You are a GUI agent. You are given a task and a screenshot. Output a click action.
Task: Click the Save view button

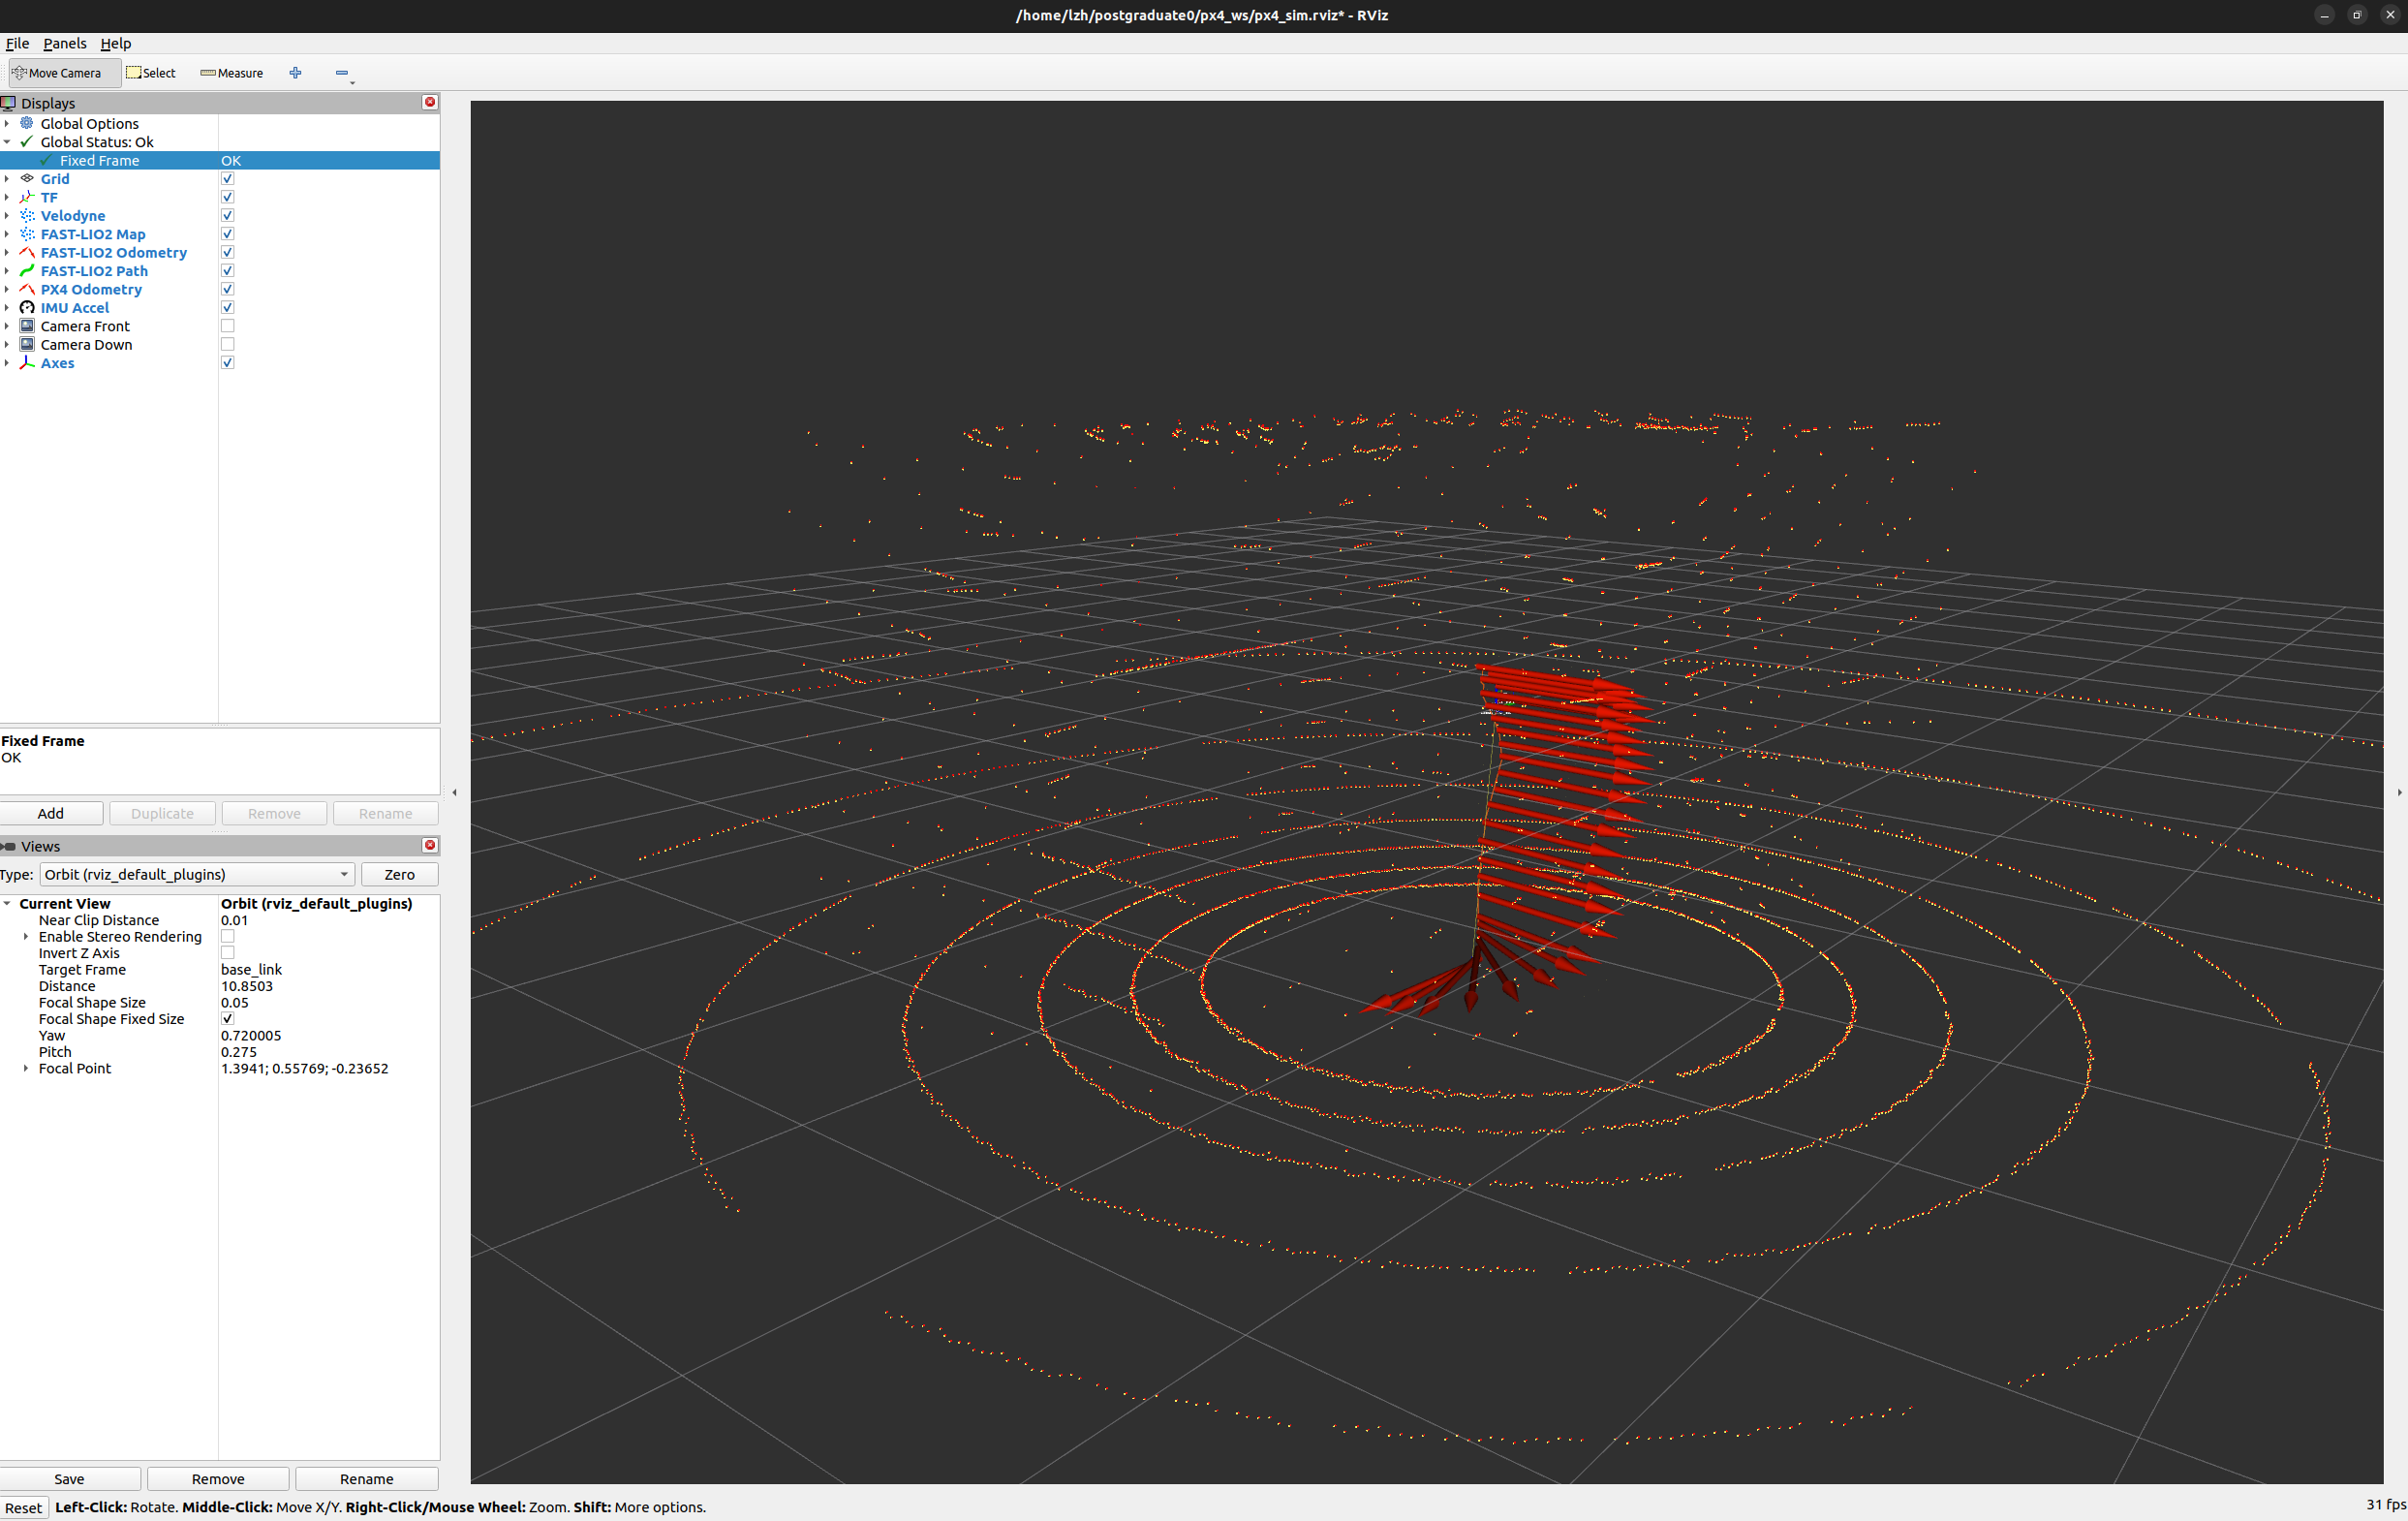pyautogui.click(x=69, y=1478)
